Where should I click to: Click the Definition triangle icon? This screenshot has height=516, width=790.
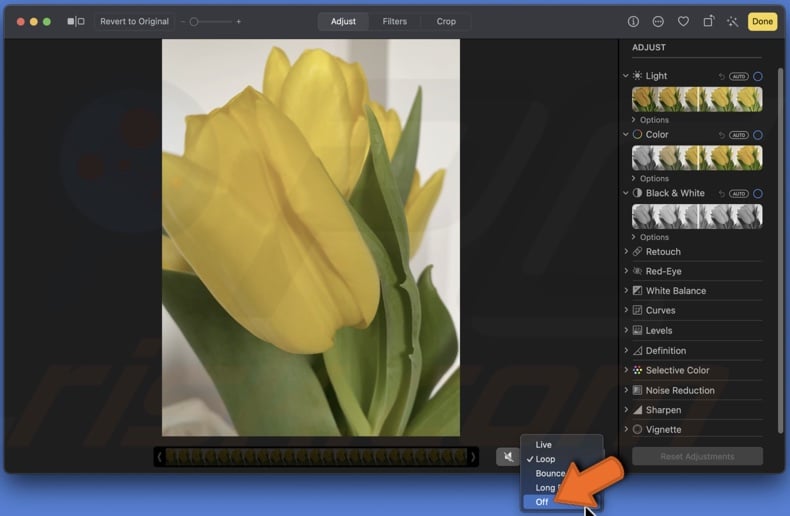pos(637,351)
